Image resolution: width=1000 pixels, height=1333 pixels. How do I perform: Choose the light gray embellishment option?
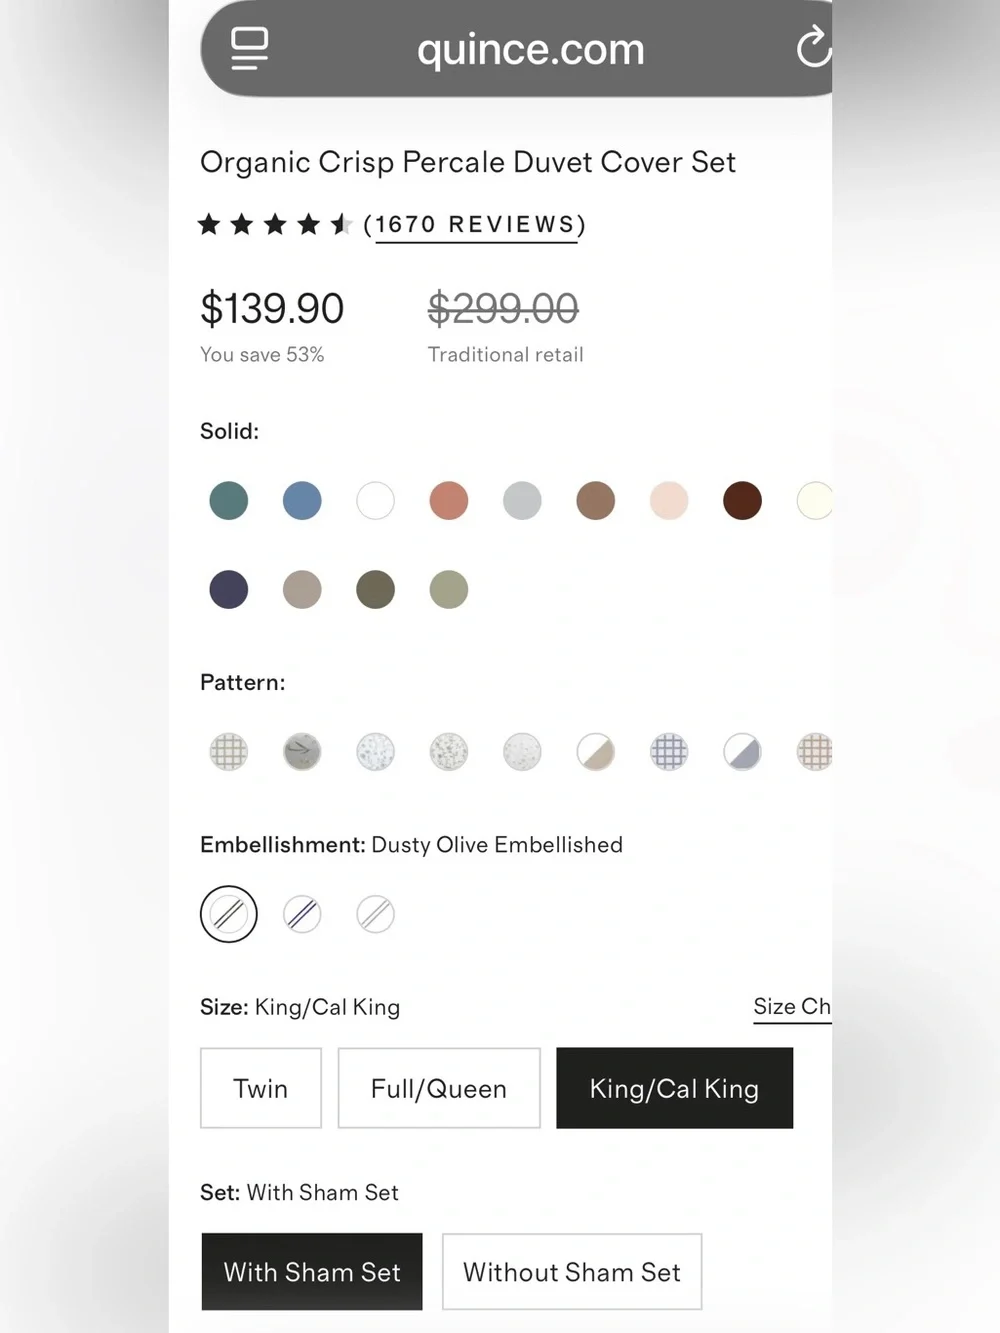pyautogui.click(x=376, y=914)
